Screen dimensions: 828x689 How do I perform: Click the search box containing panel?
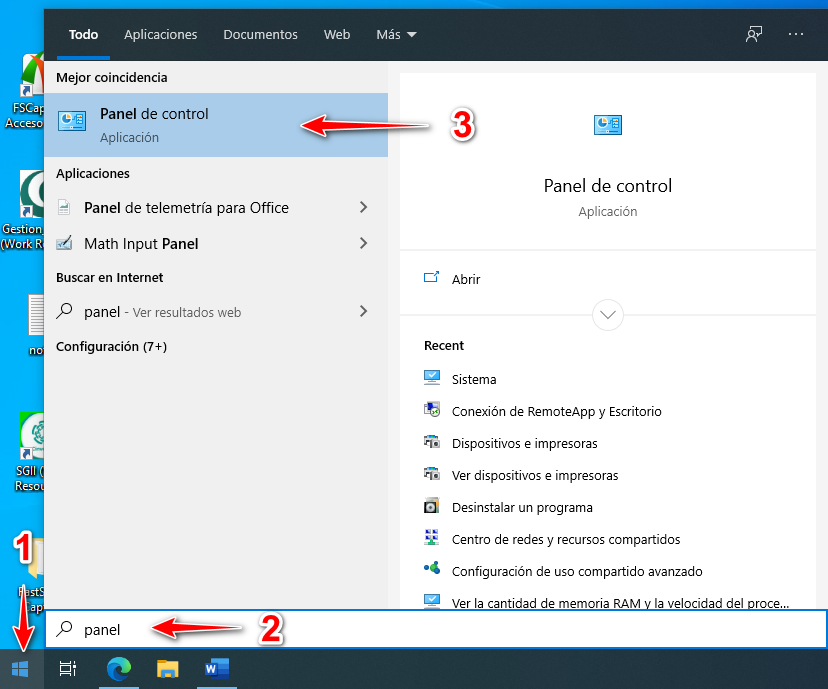pos(435,629)
